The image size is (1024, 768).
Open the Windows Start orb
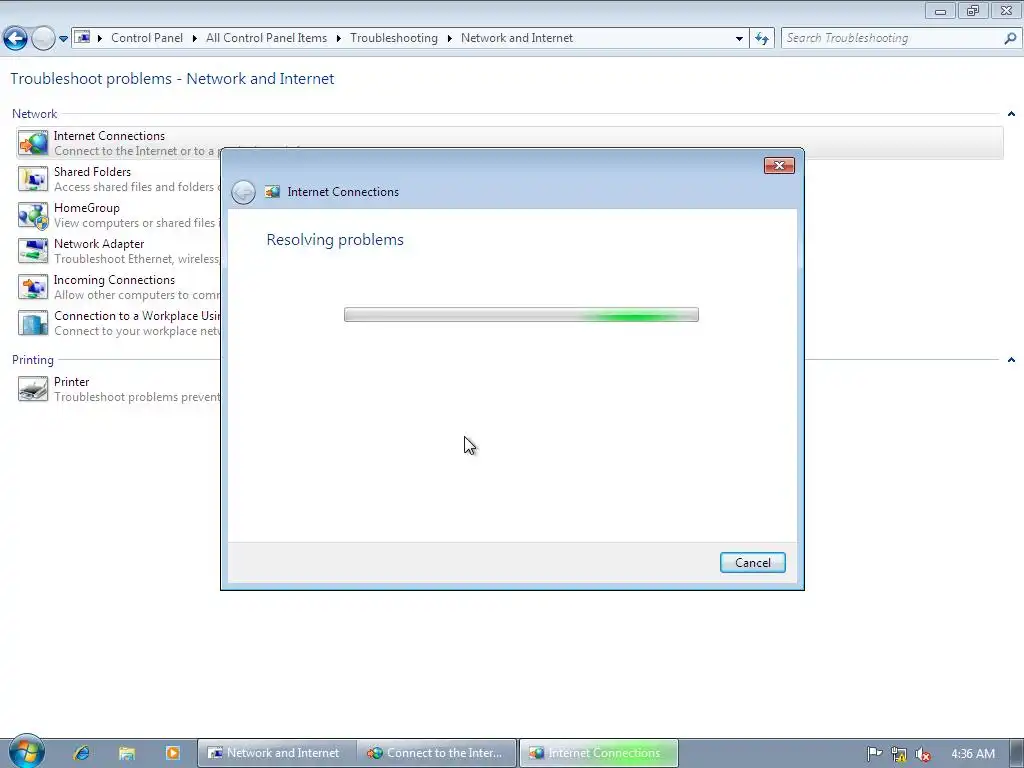click(x=26, y=751)
